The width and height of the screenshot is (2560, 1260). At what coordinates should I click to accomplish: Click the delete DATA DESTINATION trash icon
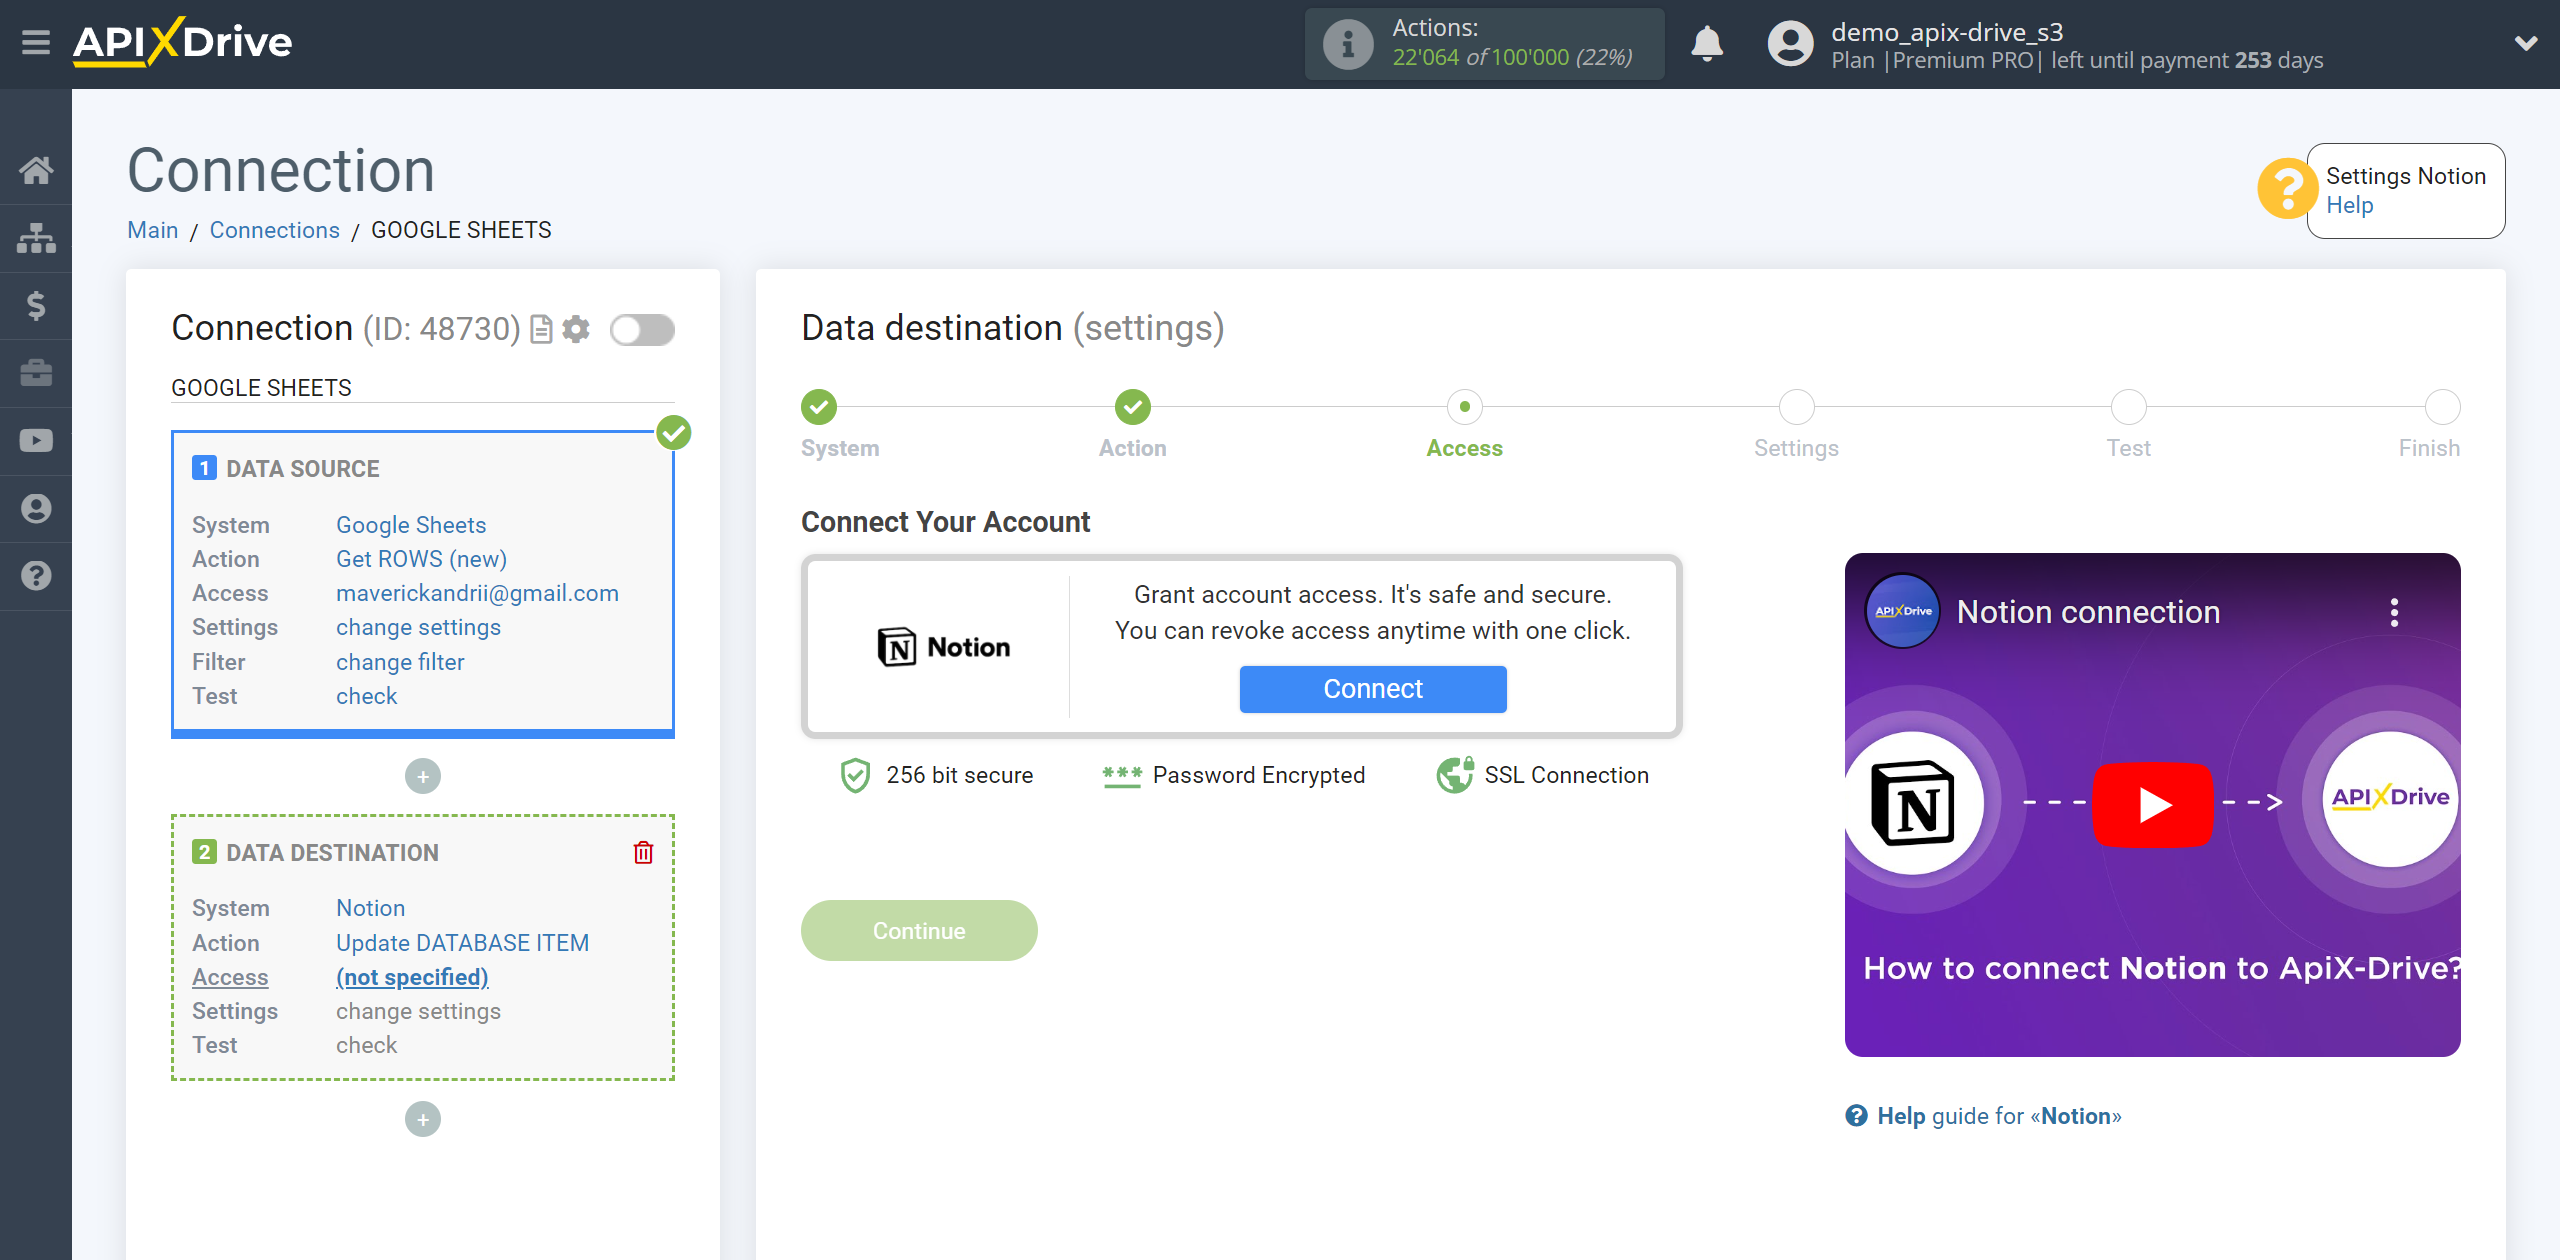point(643,852)
